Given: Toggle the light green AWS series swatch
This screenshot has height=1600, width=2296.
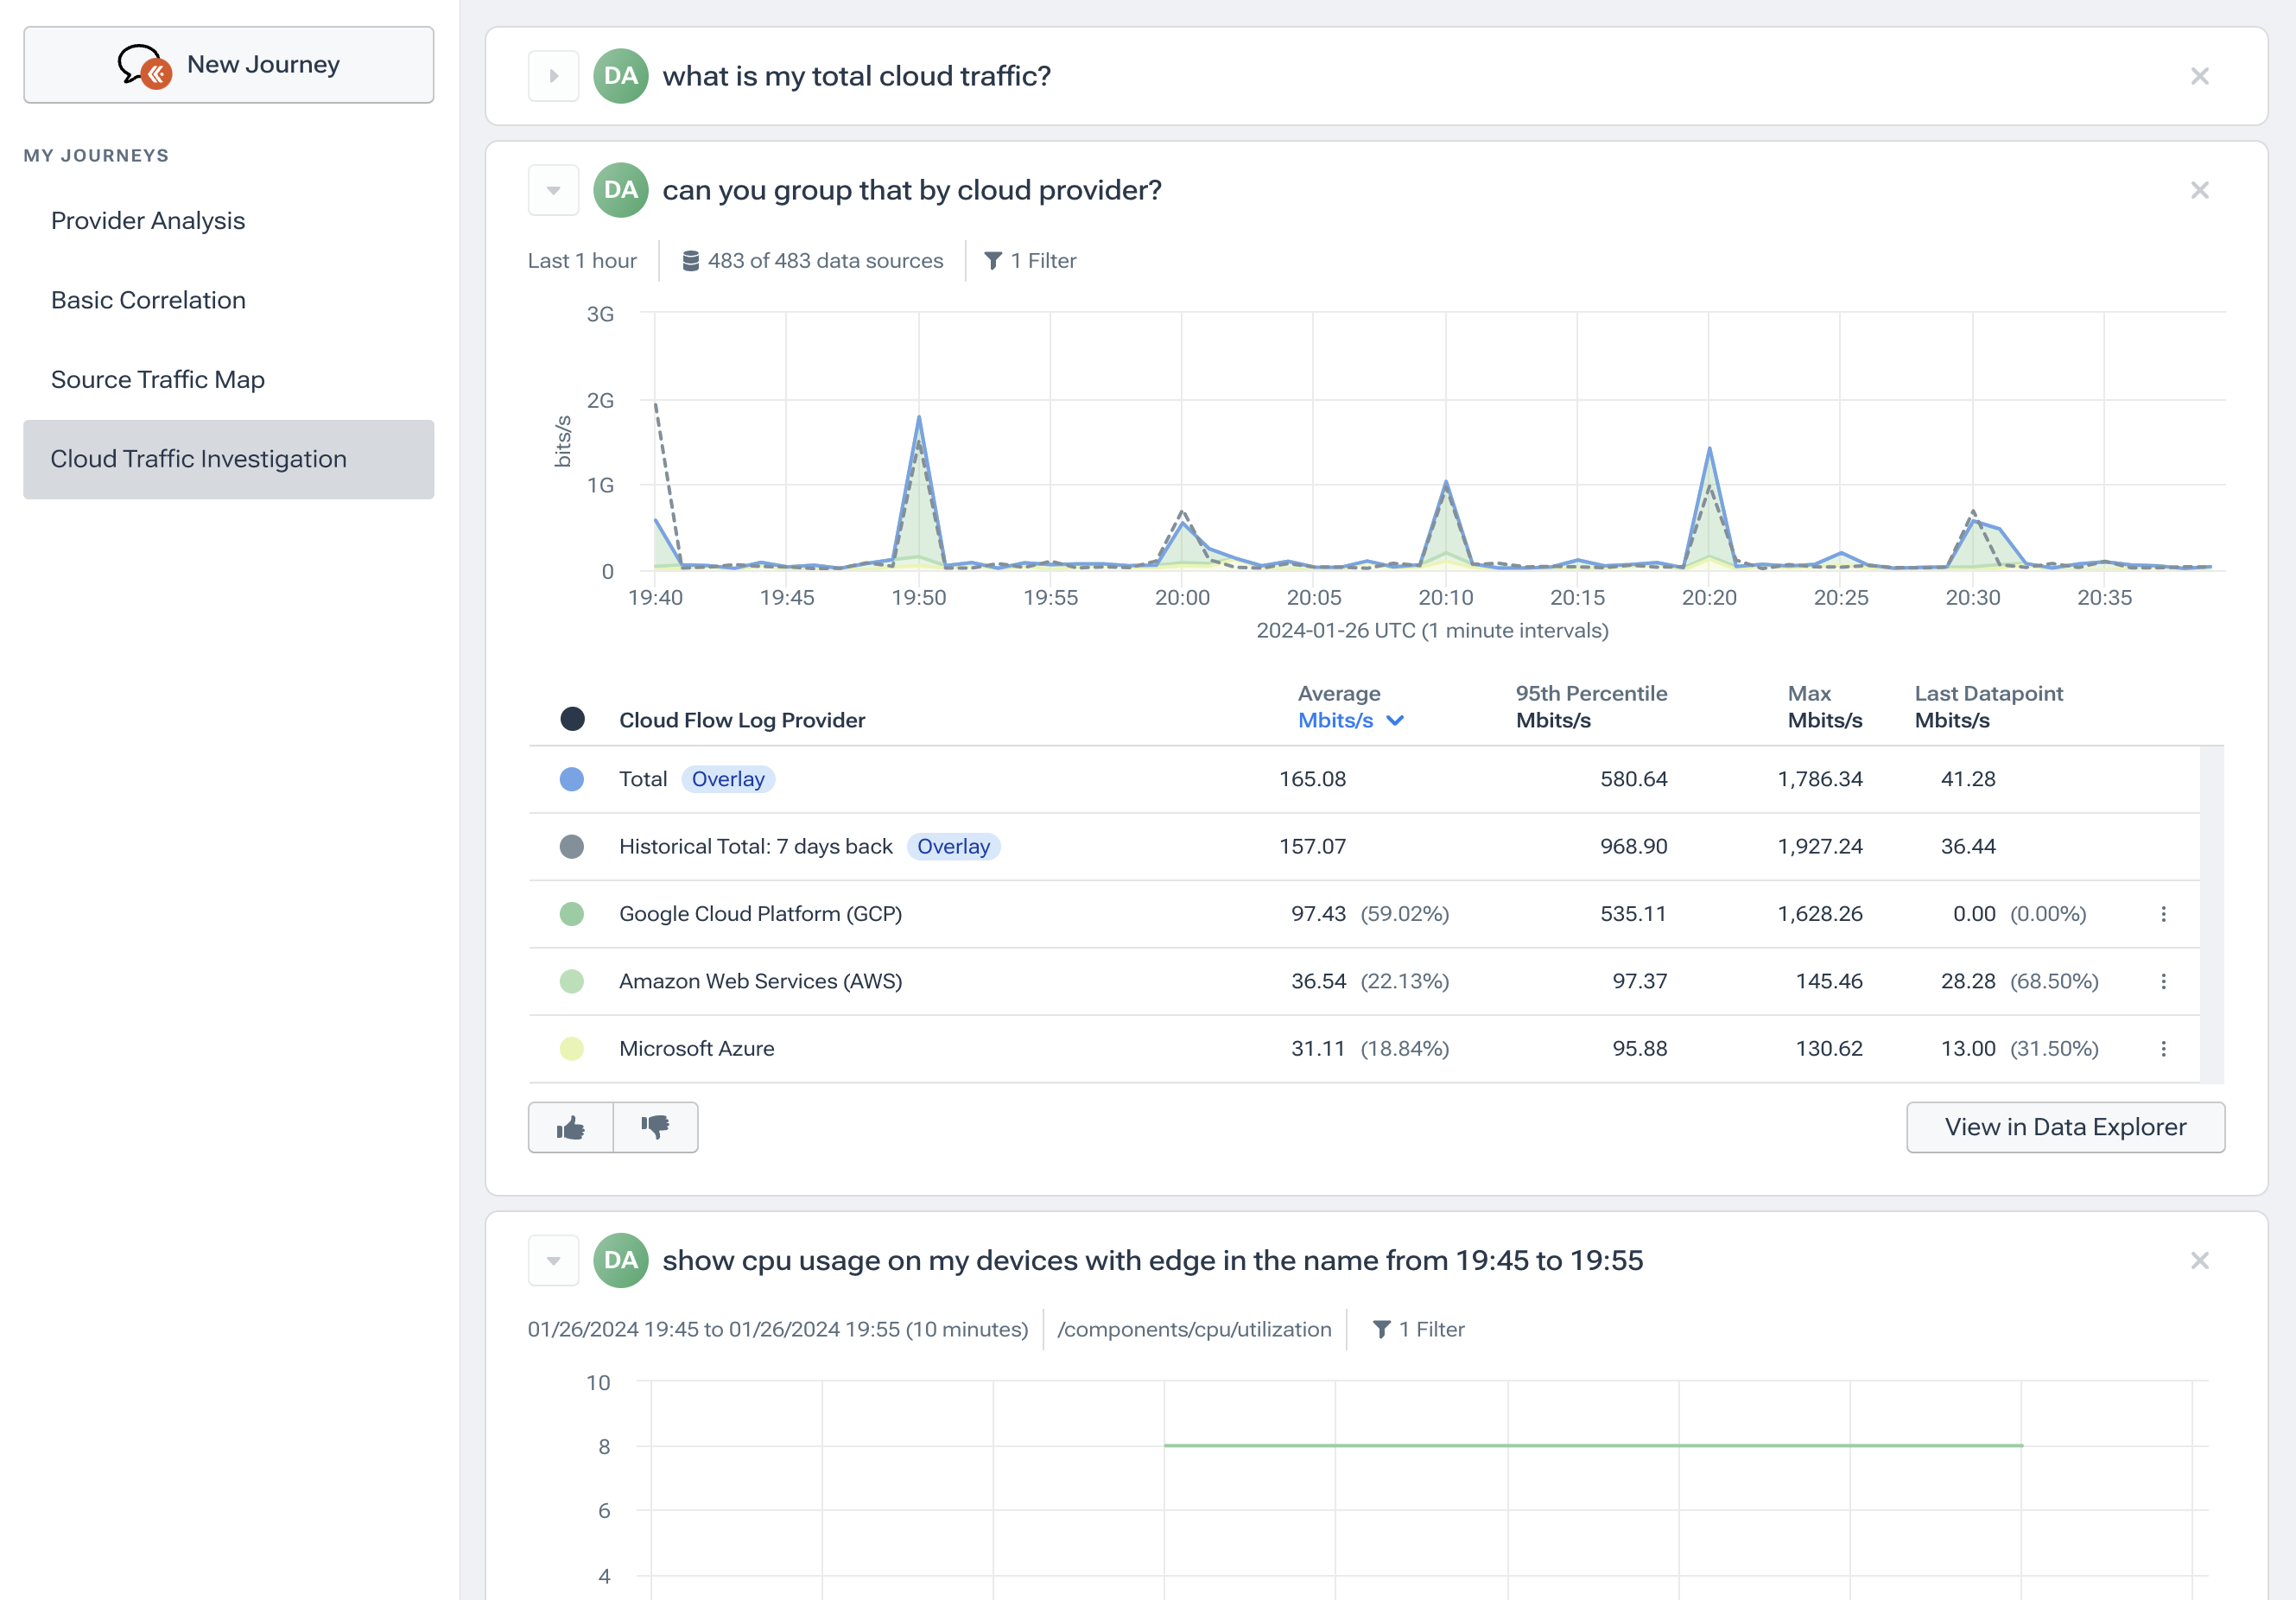Looking at the screenshot, I should (572, 981).
